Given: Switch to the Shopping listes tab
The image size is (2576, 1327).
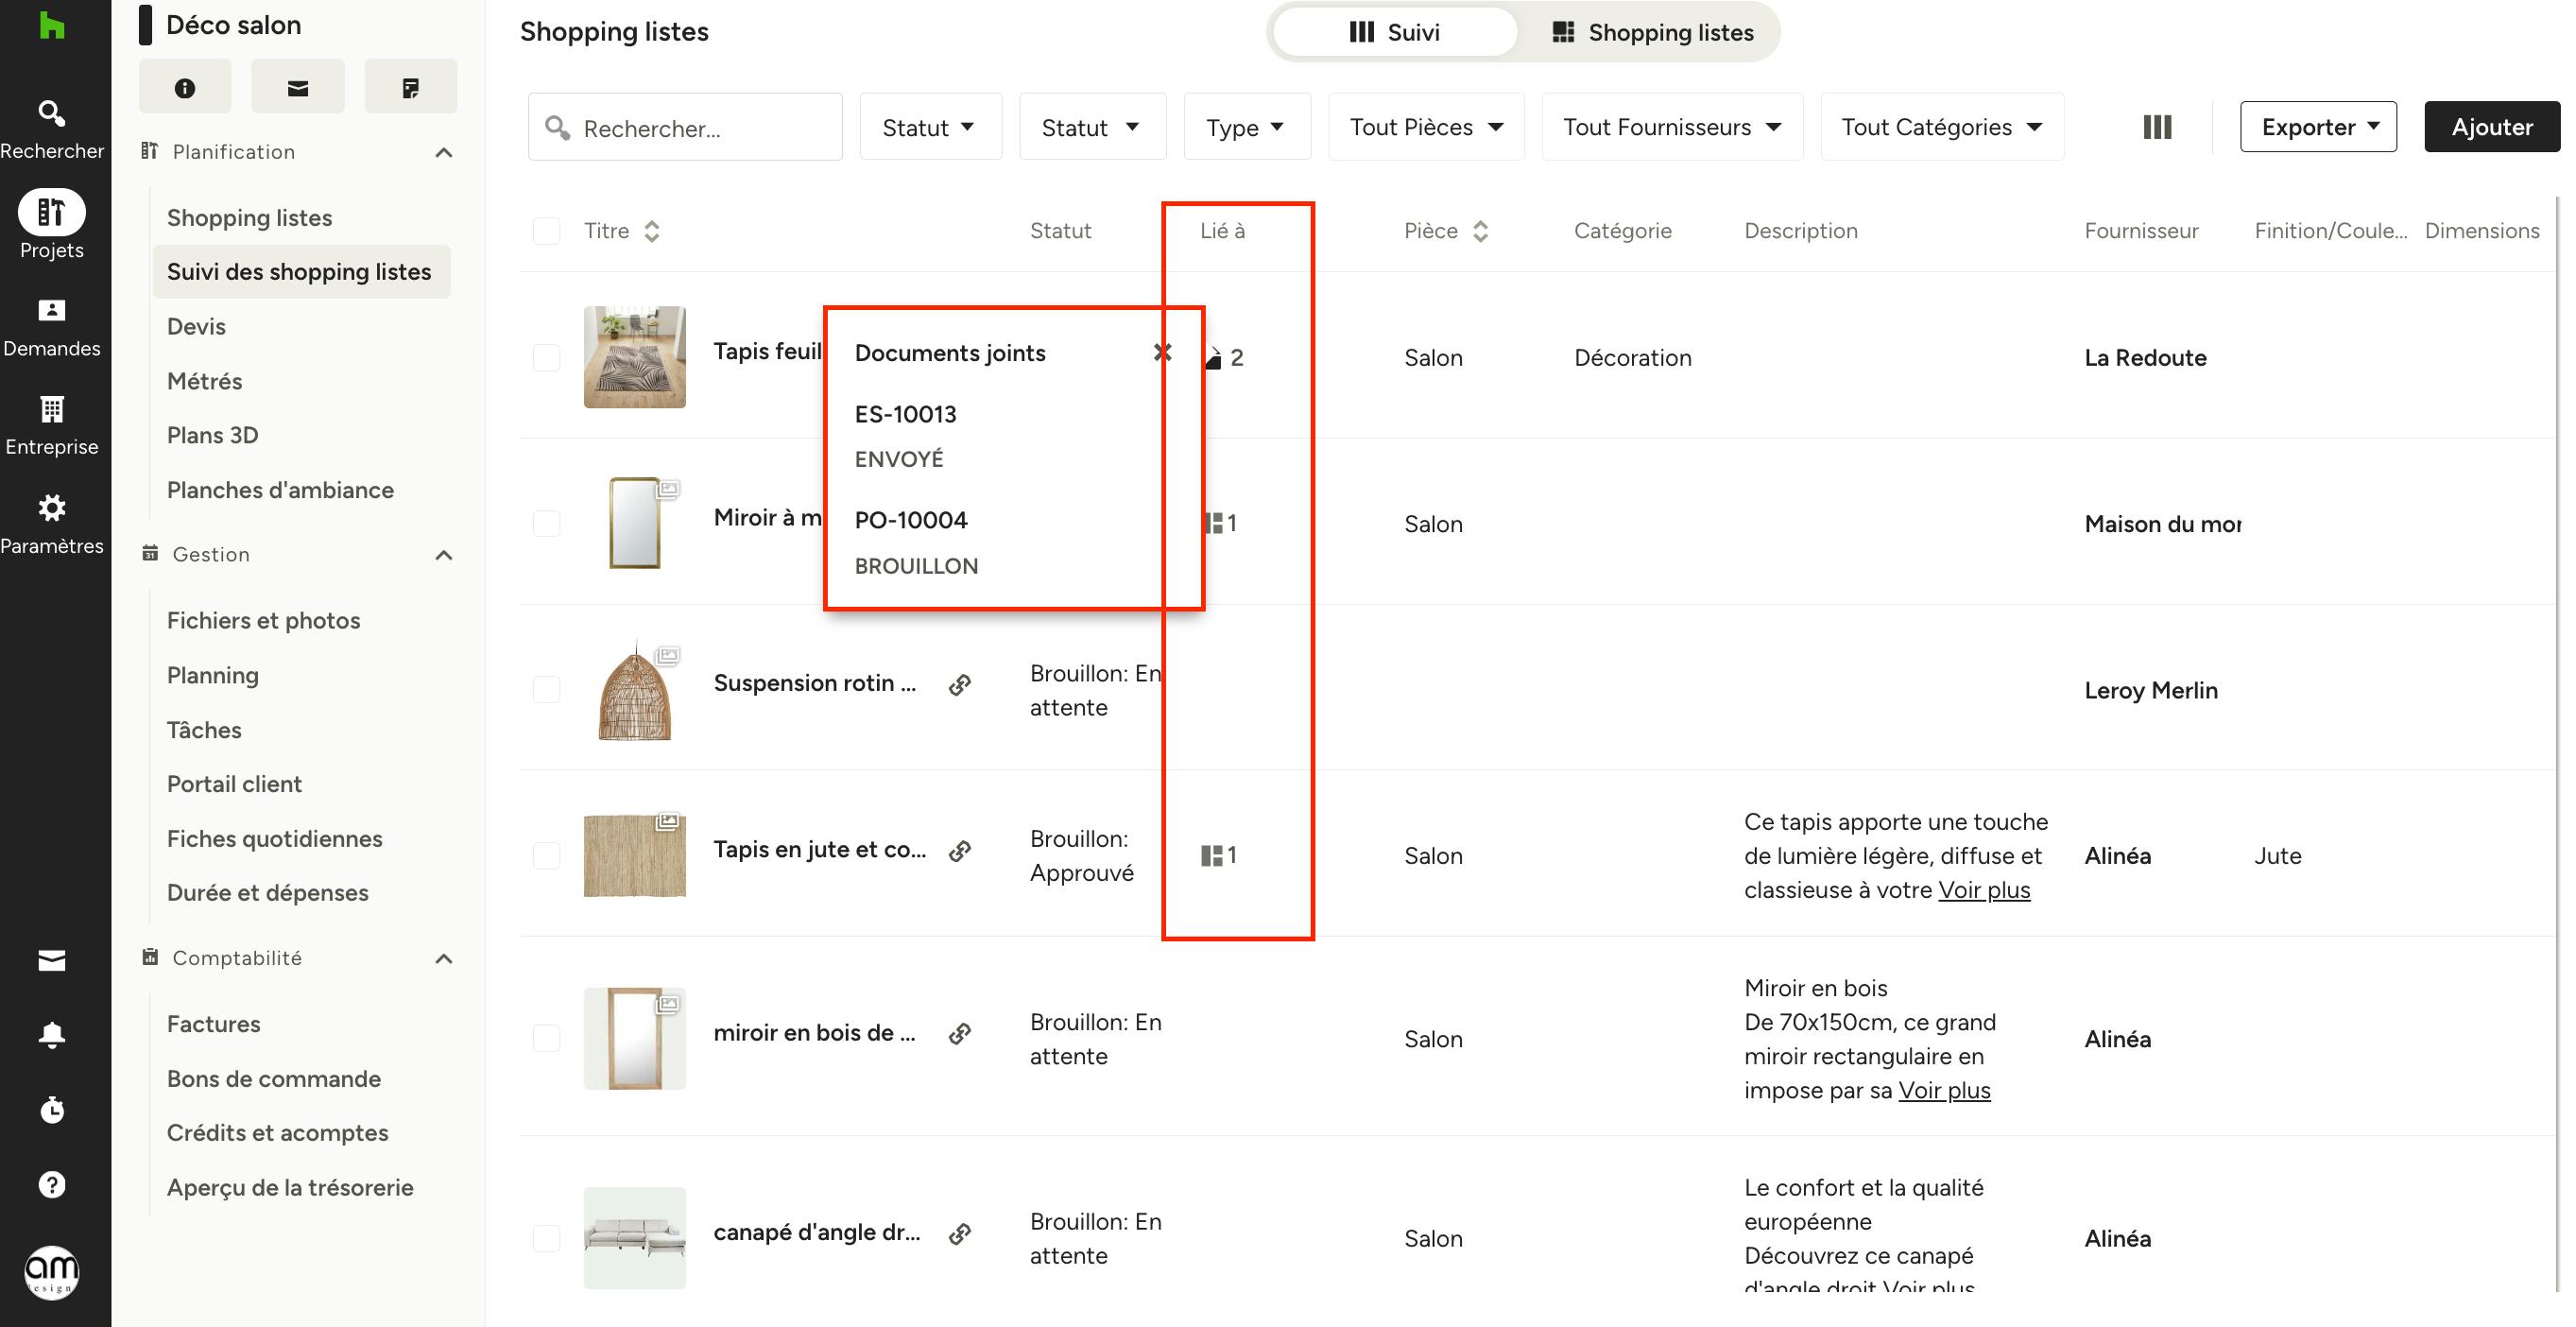Looking at the screenshot, I should (x=1651, y=32).
